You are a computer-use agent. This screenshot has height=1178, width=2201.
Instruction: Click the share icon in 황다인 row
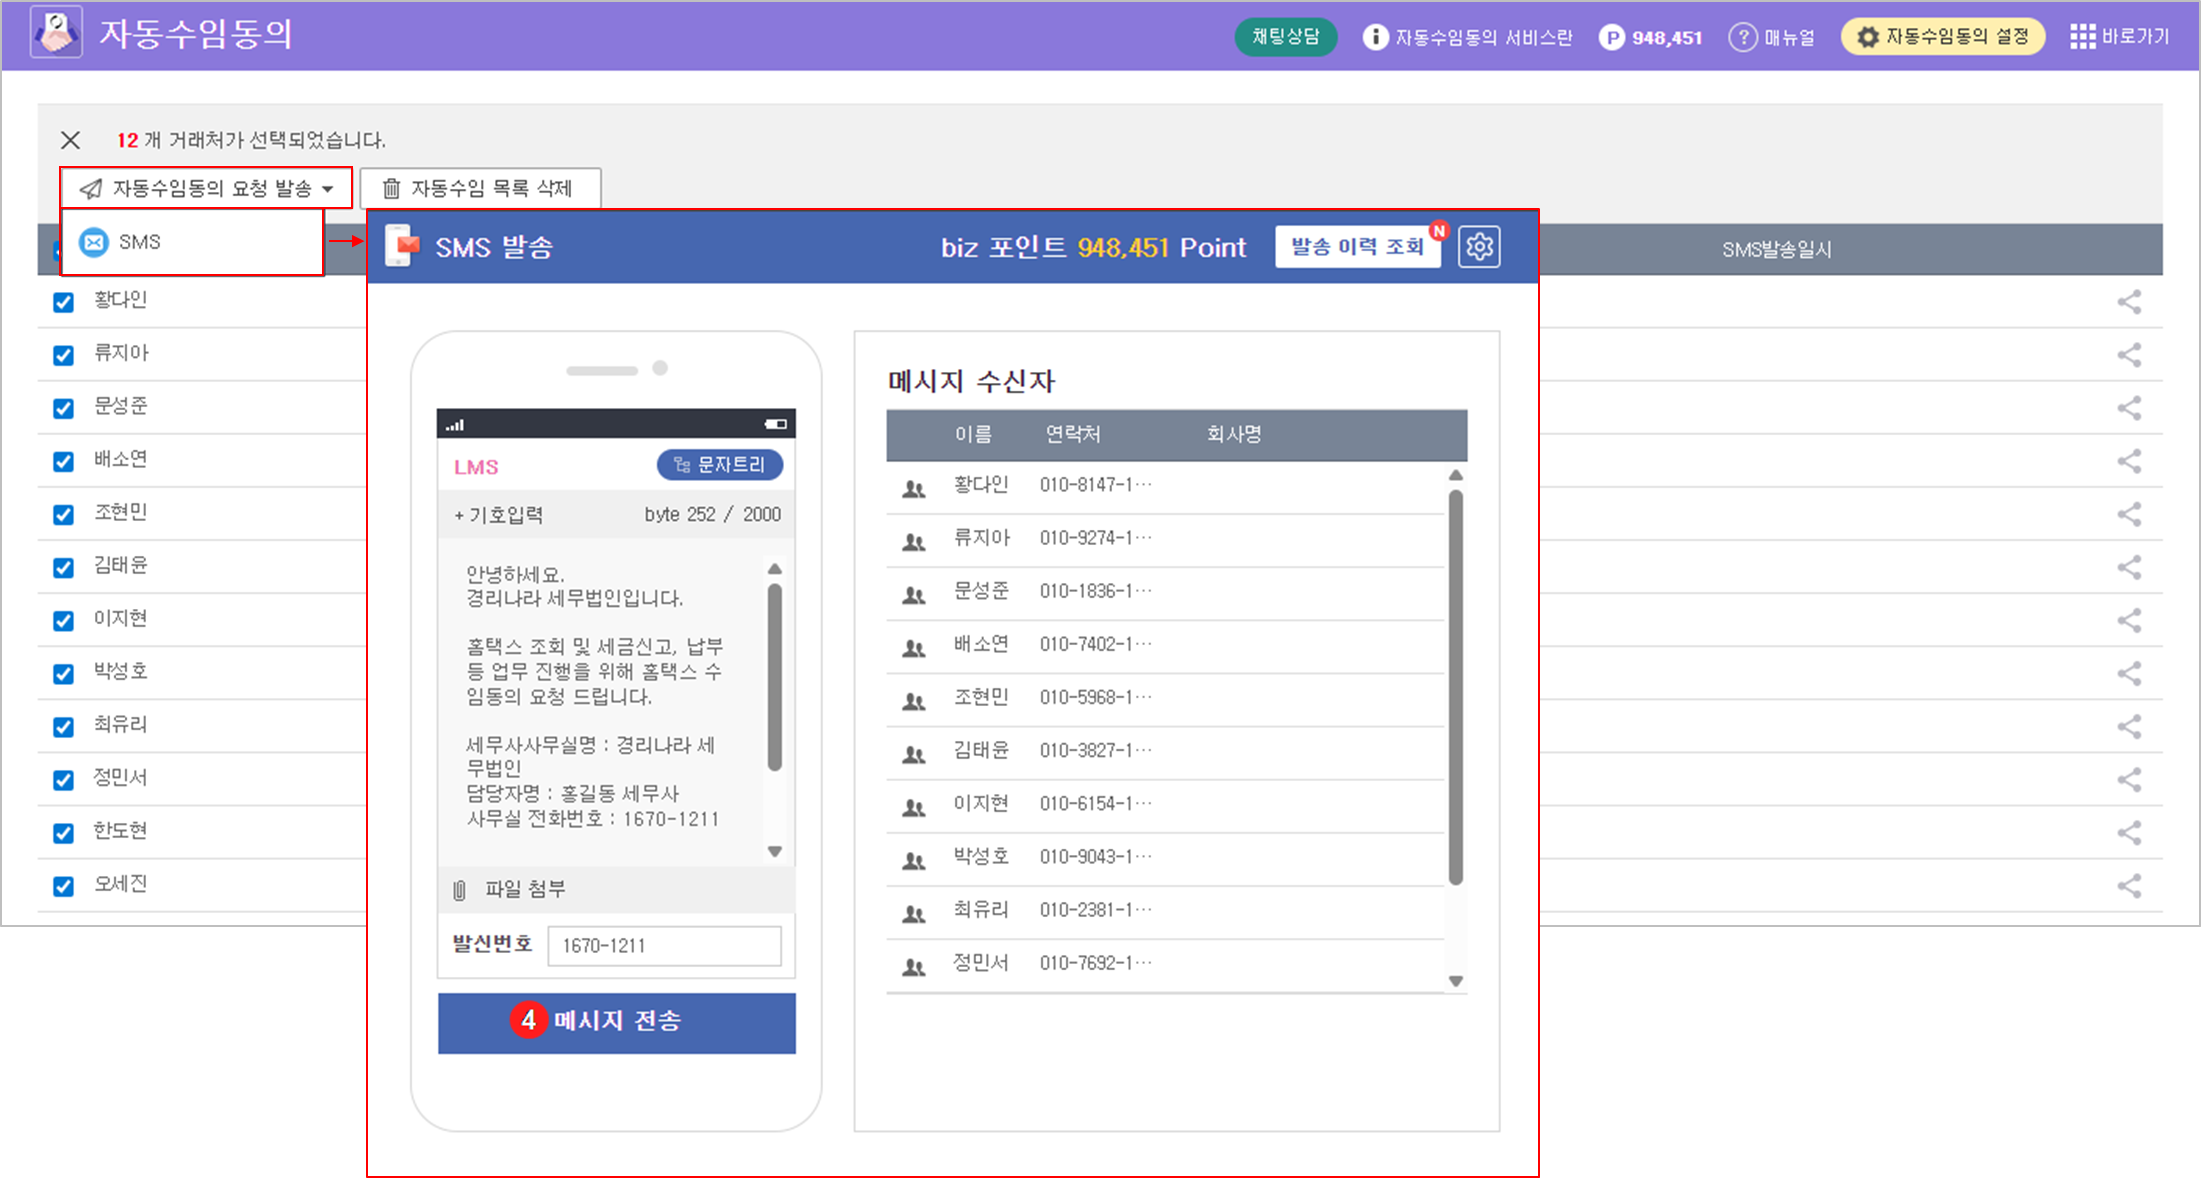(x=2129, y=302)
